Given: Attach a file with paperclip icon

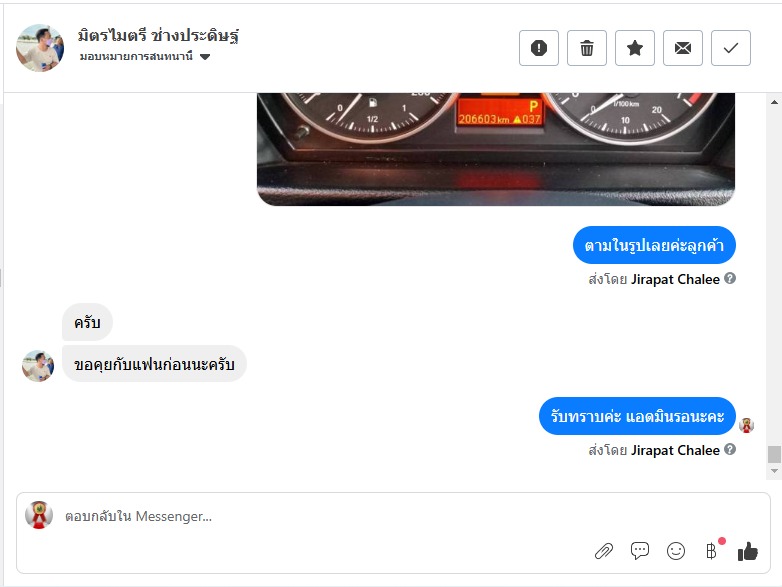Looking at the screenshot, I should (603, 551).
